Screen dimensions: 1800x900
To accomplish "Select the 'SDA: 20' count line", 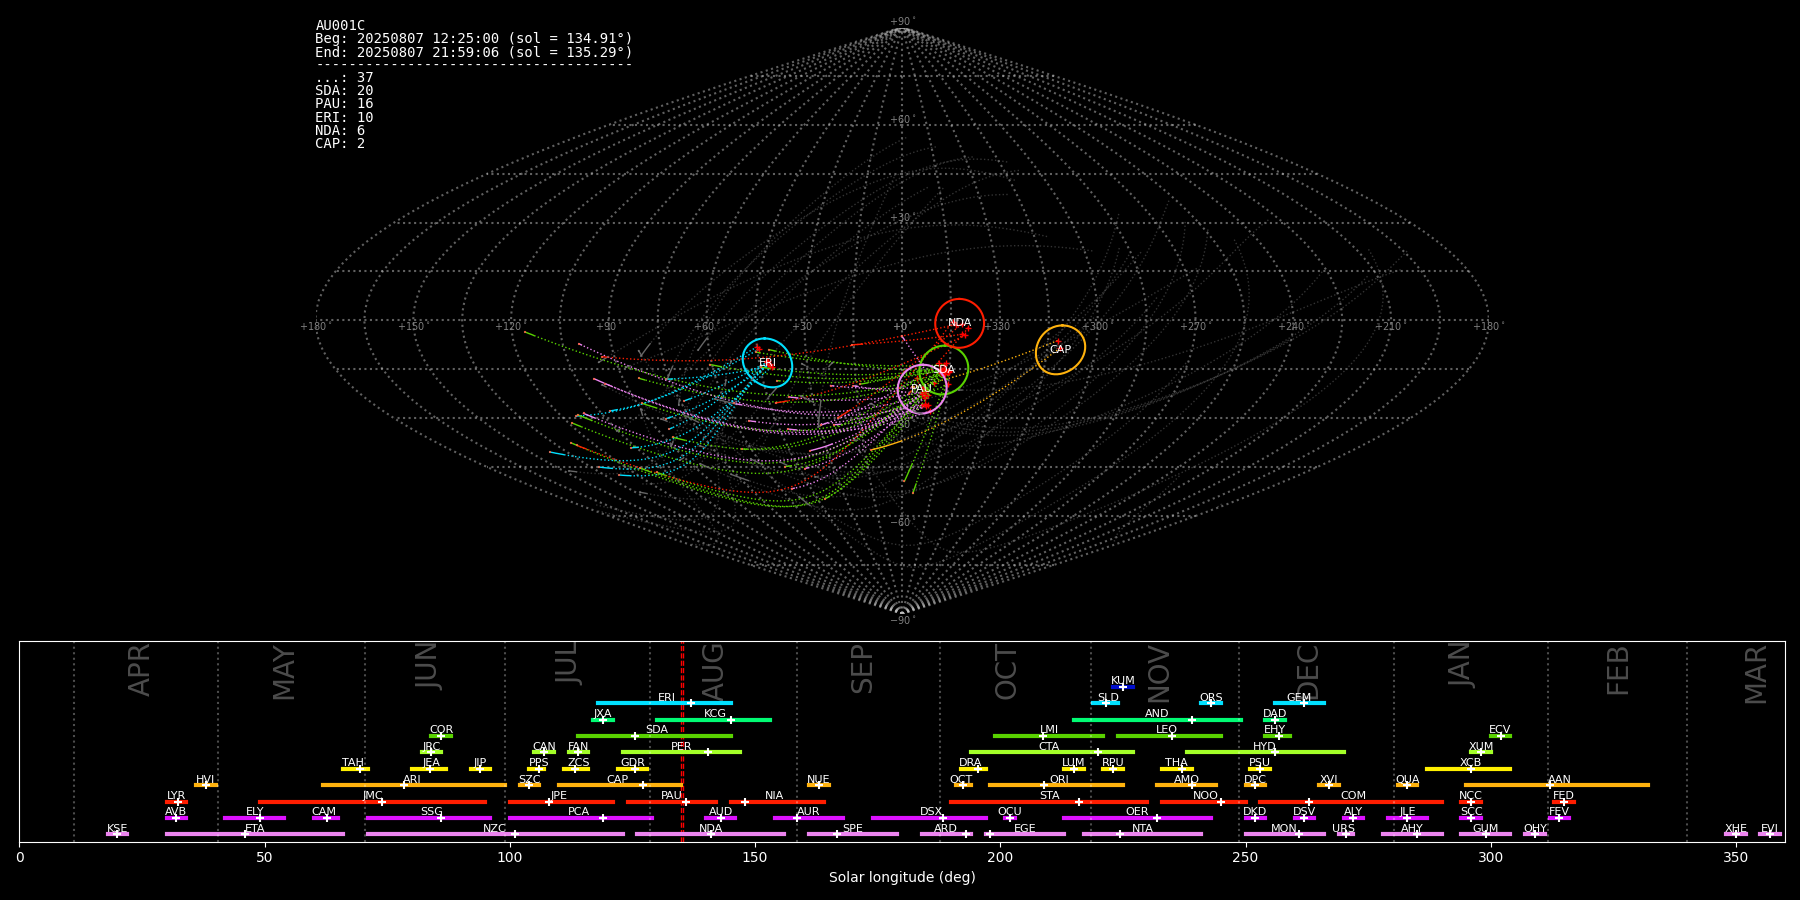I will click(344, 91).
